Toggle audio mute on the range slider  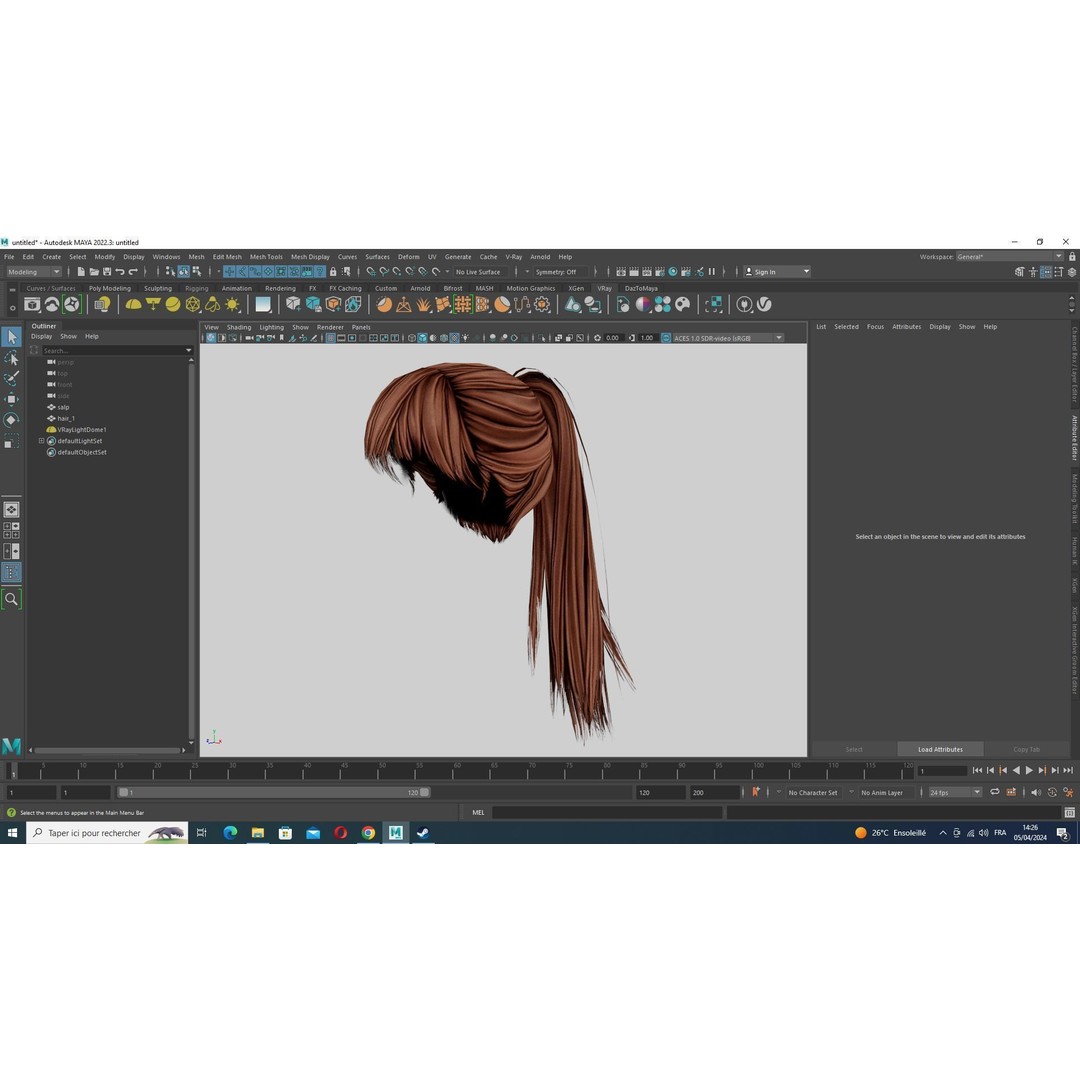[x=1036, y=792]
